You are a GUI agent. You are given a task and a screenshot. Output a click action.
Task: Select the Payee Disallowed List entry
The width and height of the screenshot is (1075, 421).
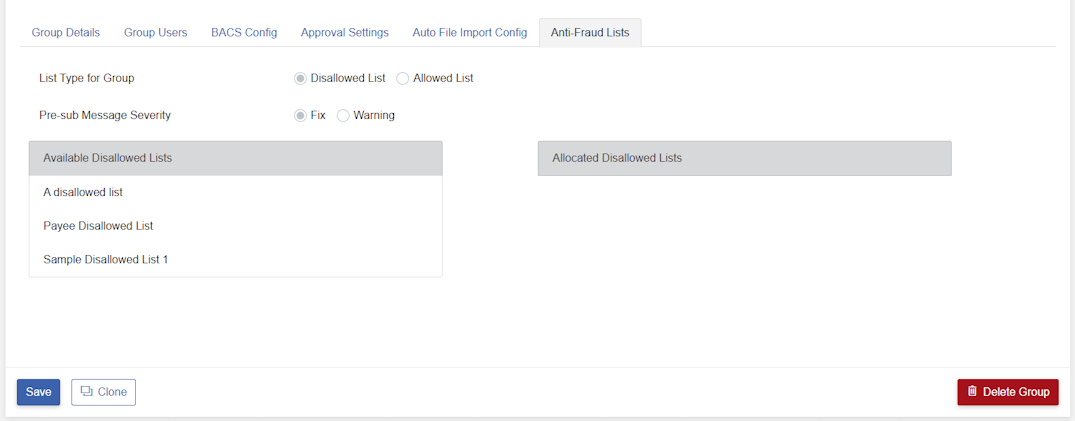tap(235, 226)
